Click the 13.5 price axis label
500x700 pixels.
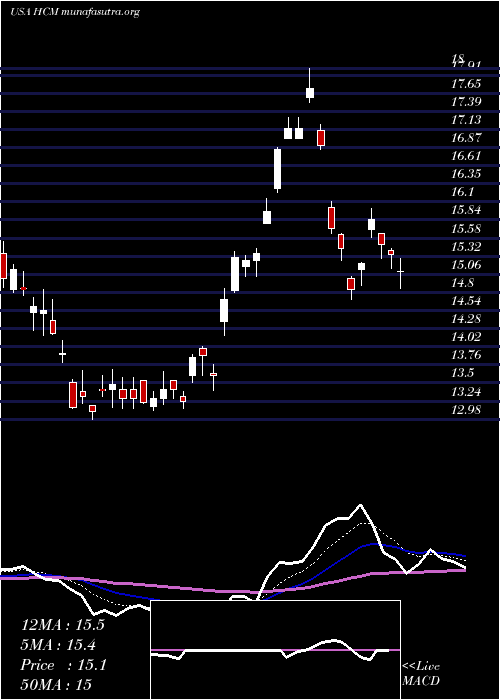(x=462, y=373)
